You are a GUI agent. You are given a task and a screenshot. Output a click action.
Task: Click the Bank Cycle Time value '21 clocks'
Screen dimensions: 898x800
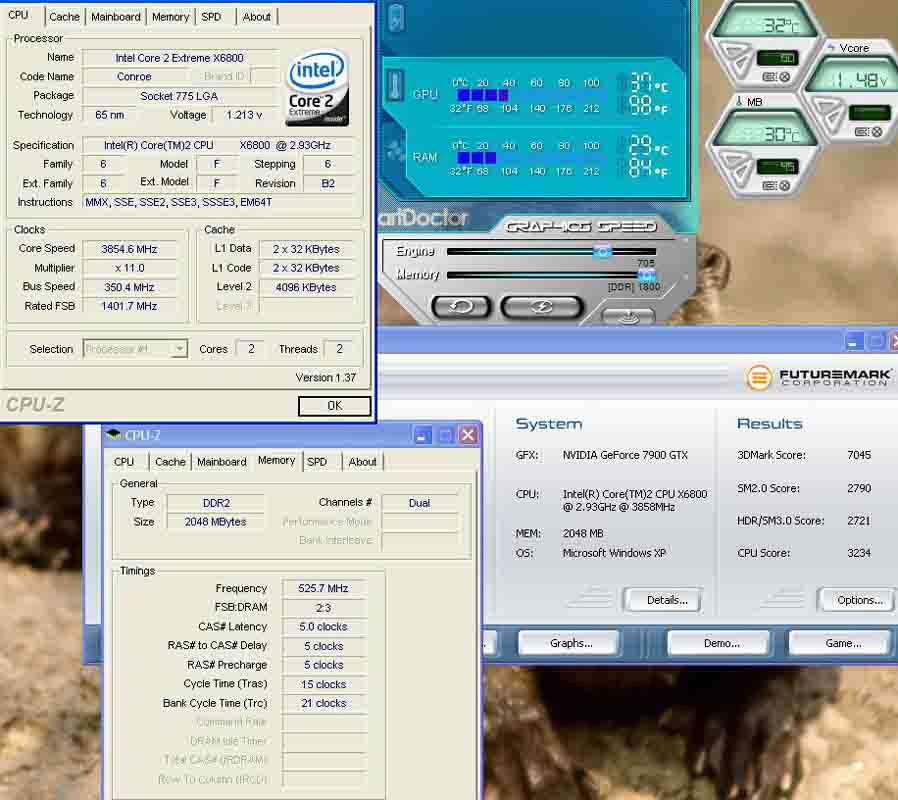coord(324,703)
